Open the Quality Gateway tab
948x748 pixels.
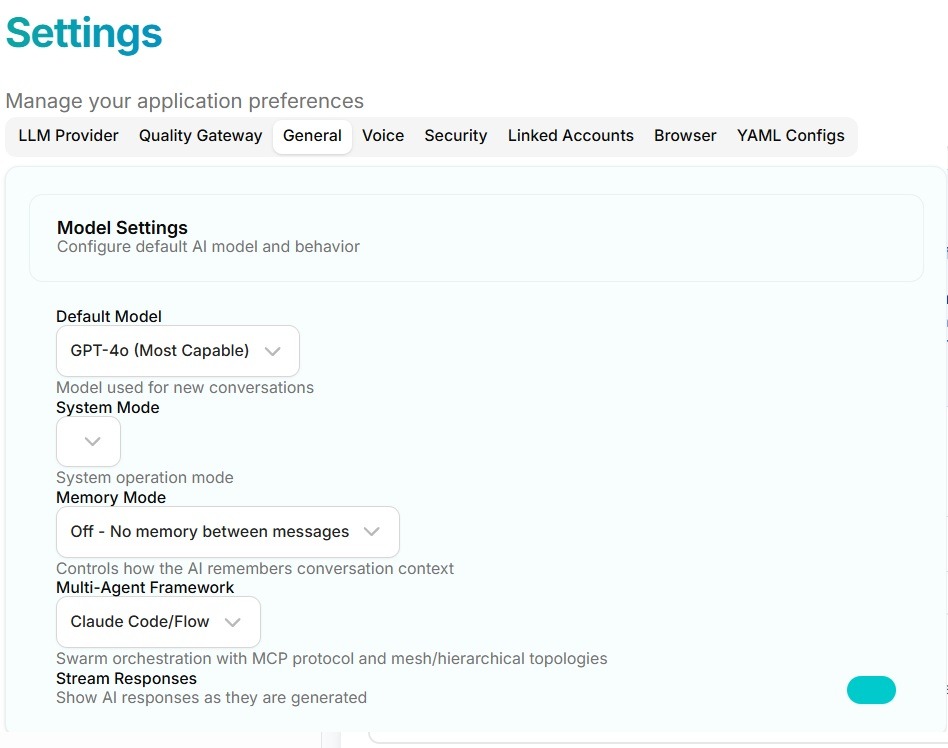[x=200, y=135]
